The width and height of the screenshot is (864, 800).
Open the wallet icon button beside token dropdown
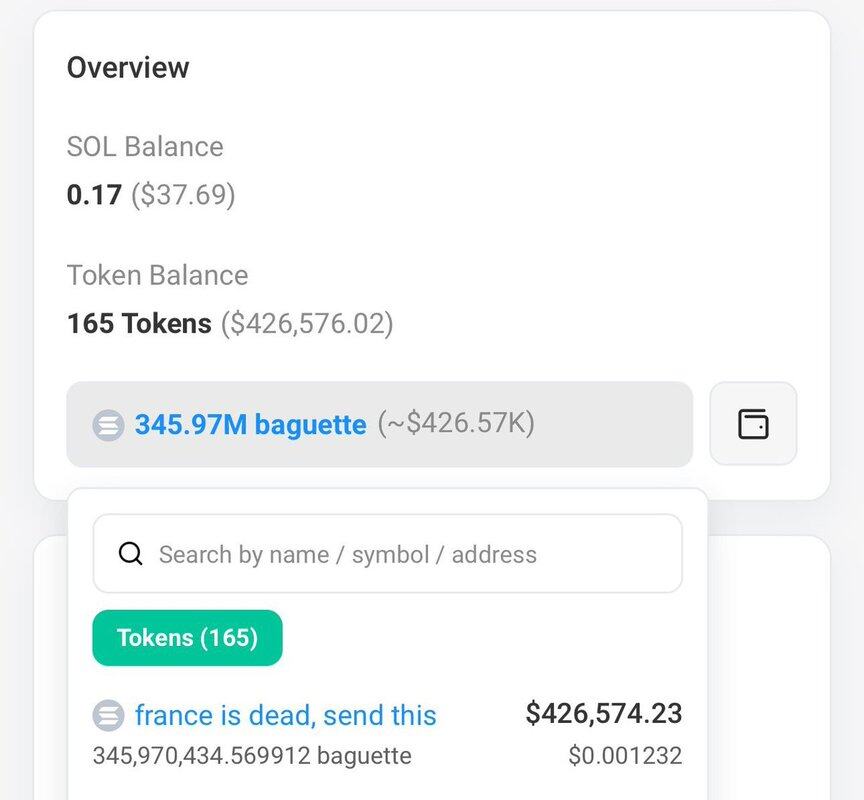pyautogui.click(x=753, y=424)
